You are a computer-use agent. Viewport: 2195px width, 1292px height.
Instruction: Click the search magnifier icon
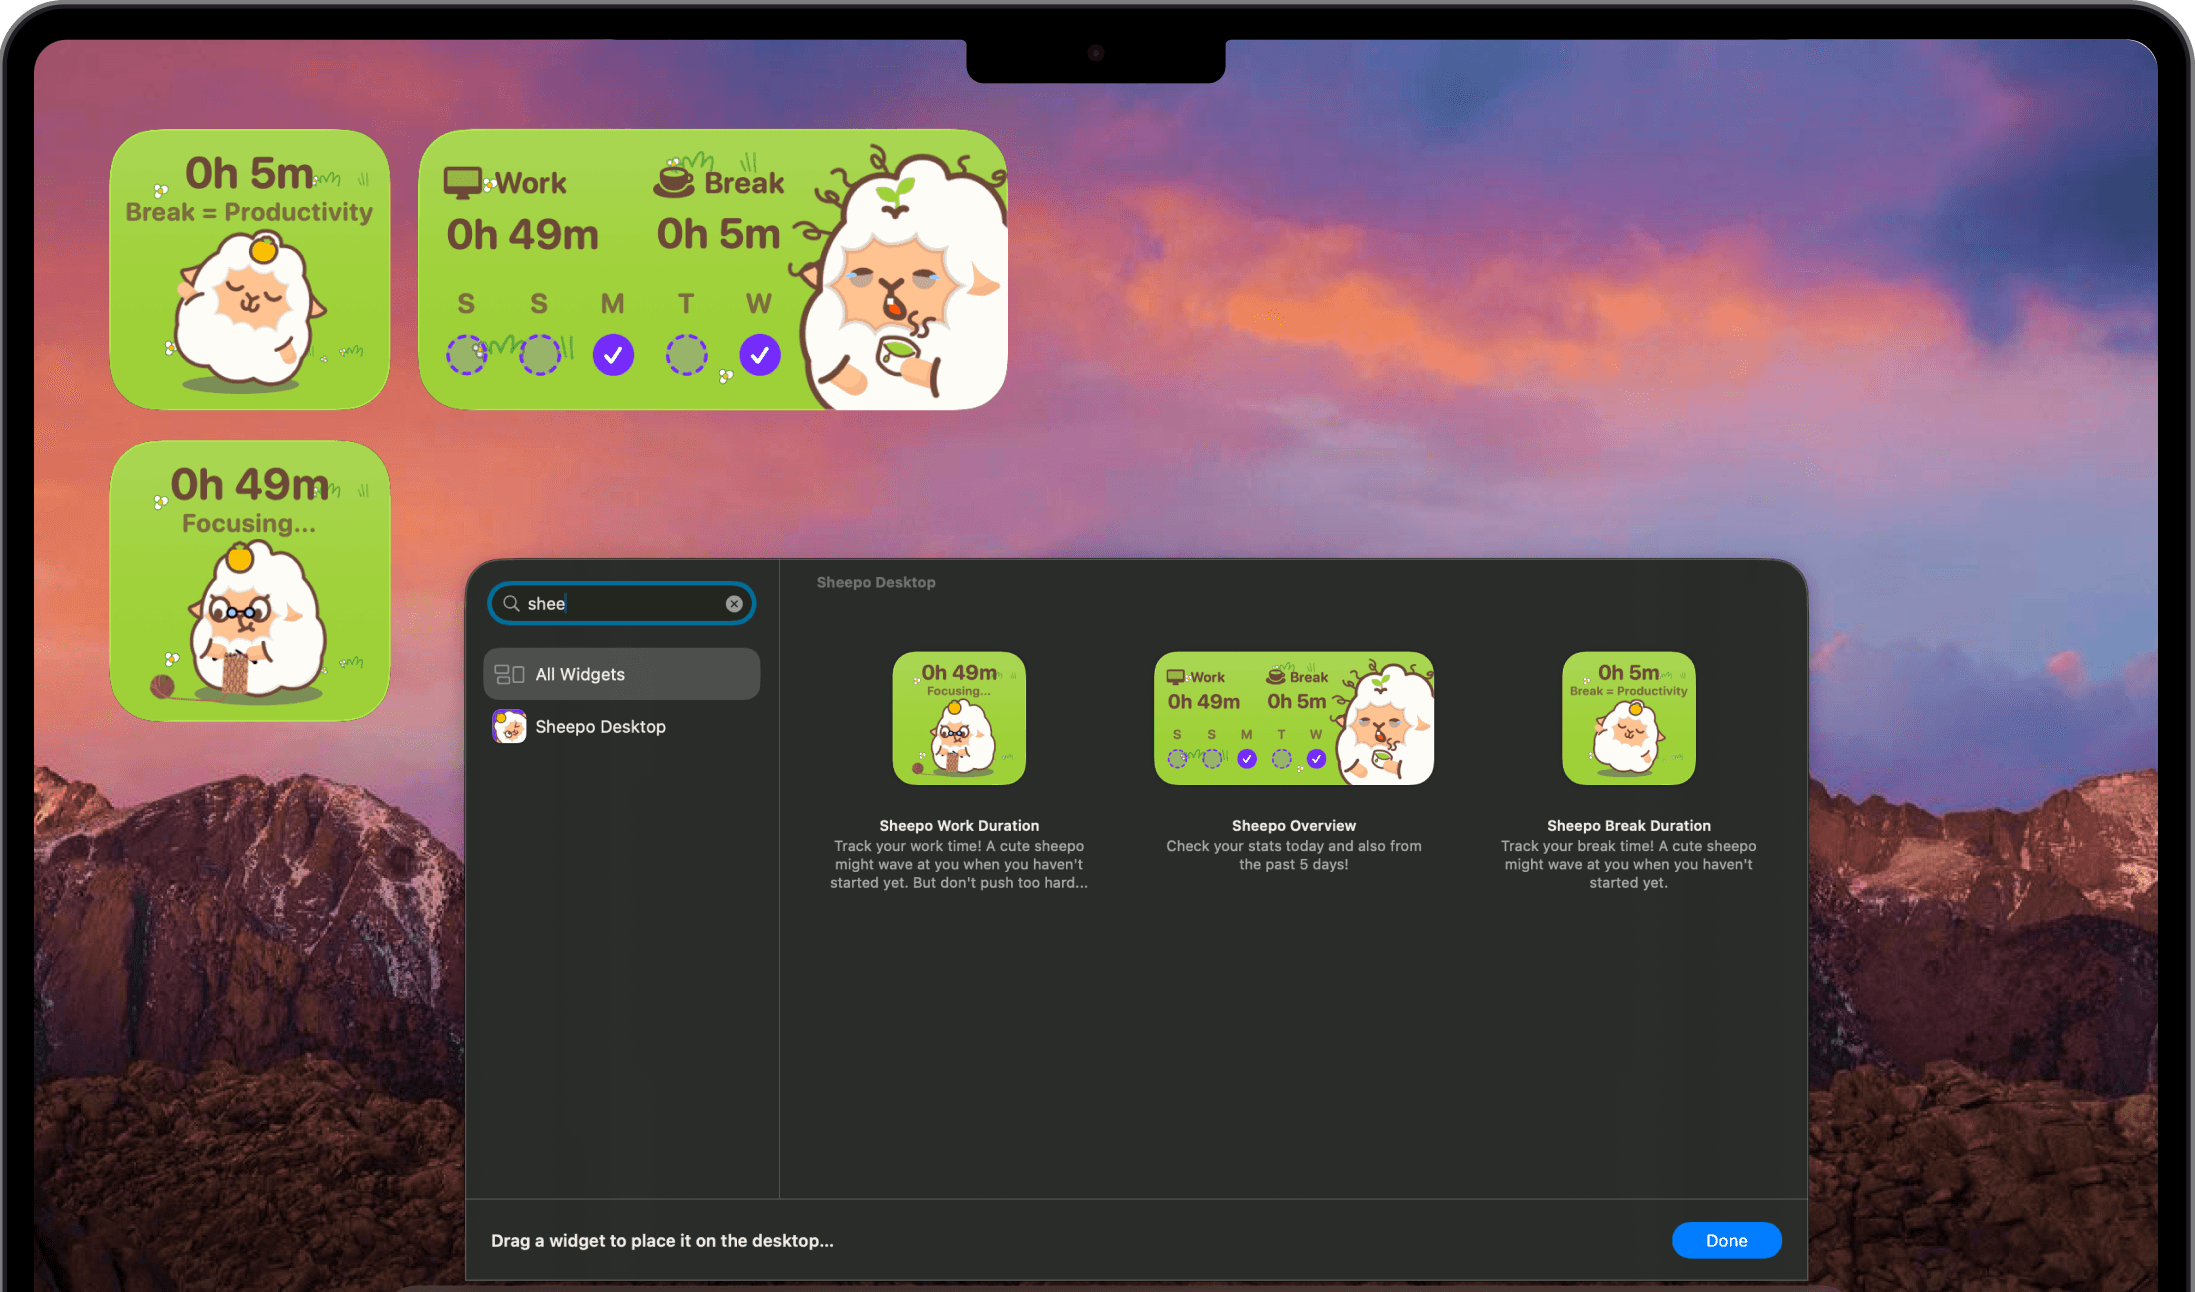(x=511, y=603)
